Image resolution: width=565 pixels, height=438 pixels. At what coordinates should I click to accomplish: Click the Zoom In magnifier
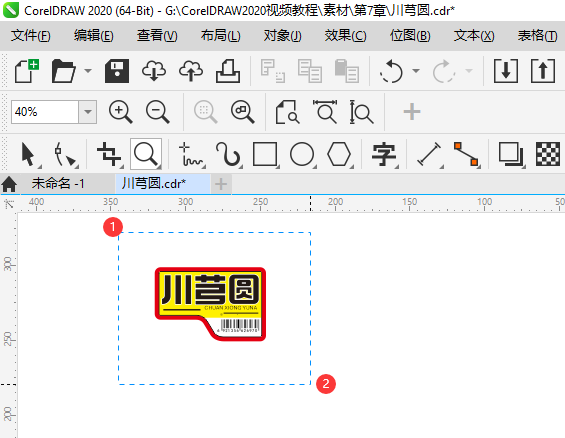pos(121,112)
